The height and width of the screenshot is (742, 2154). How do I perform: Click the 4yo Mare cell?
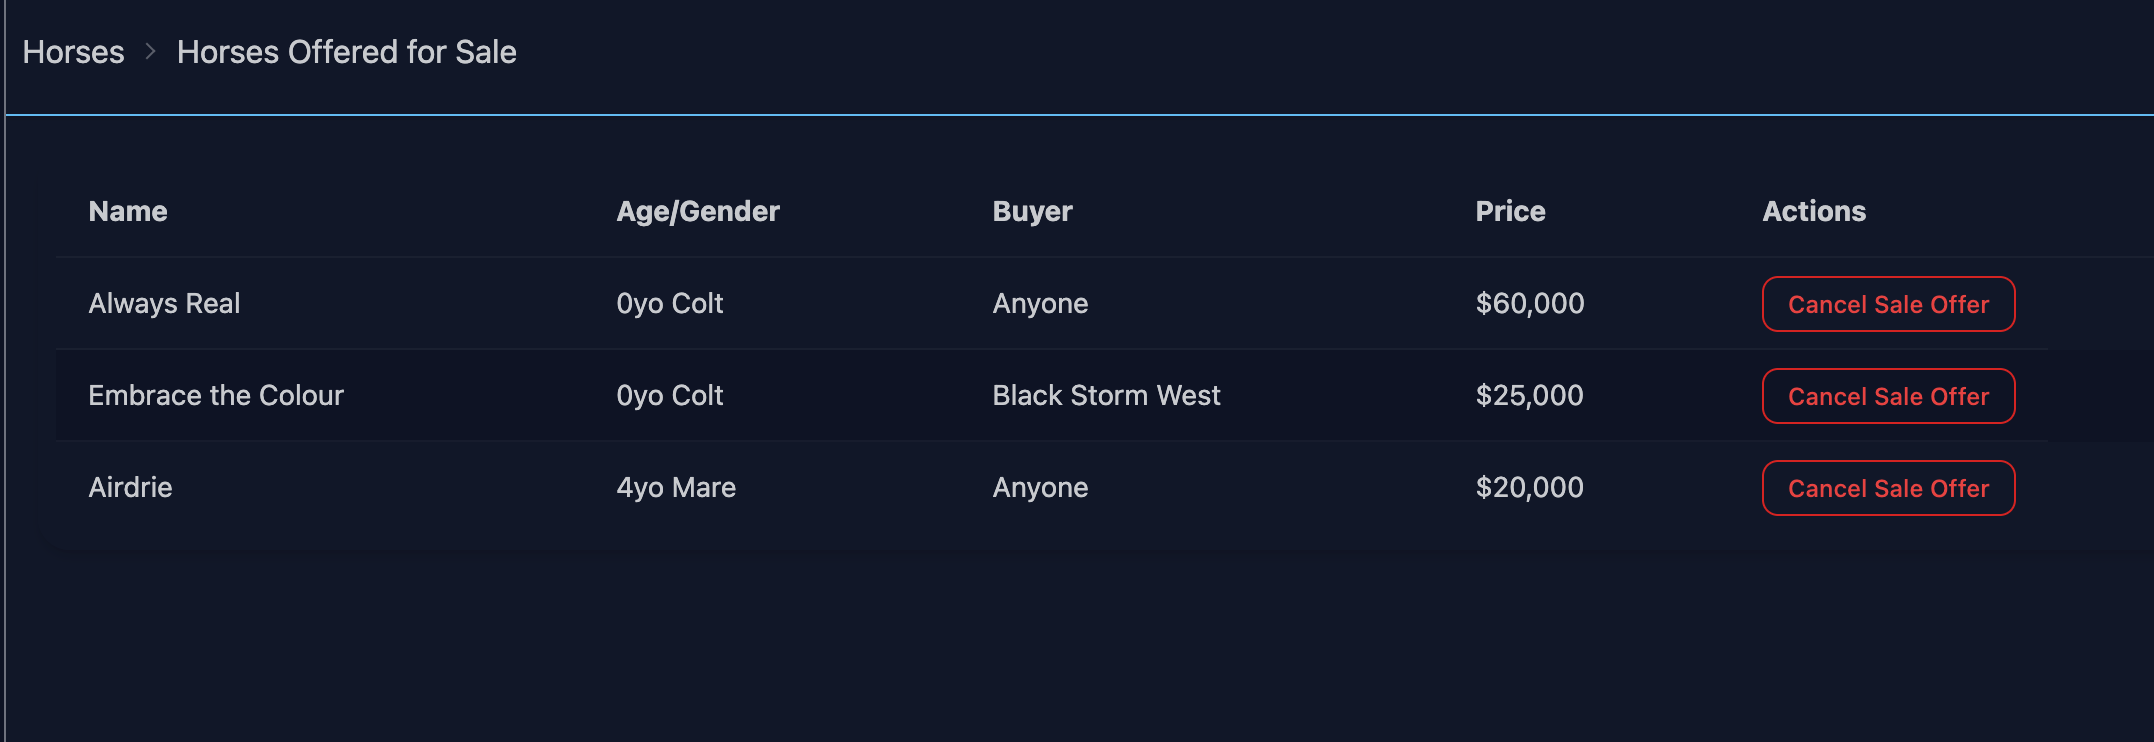pyautogui.click(x=676, y=487)
